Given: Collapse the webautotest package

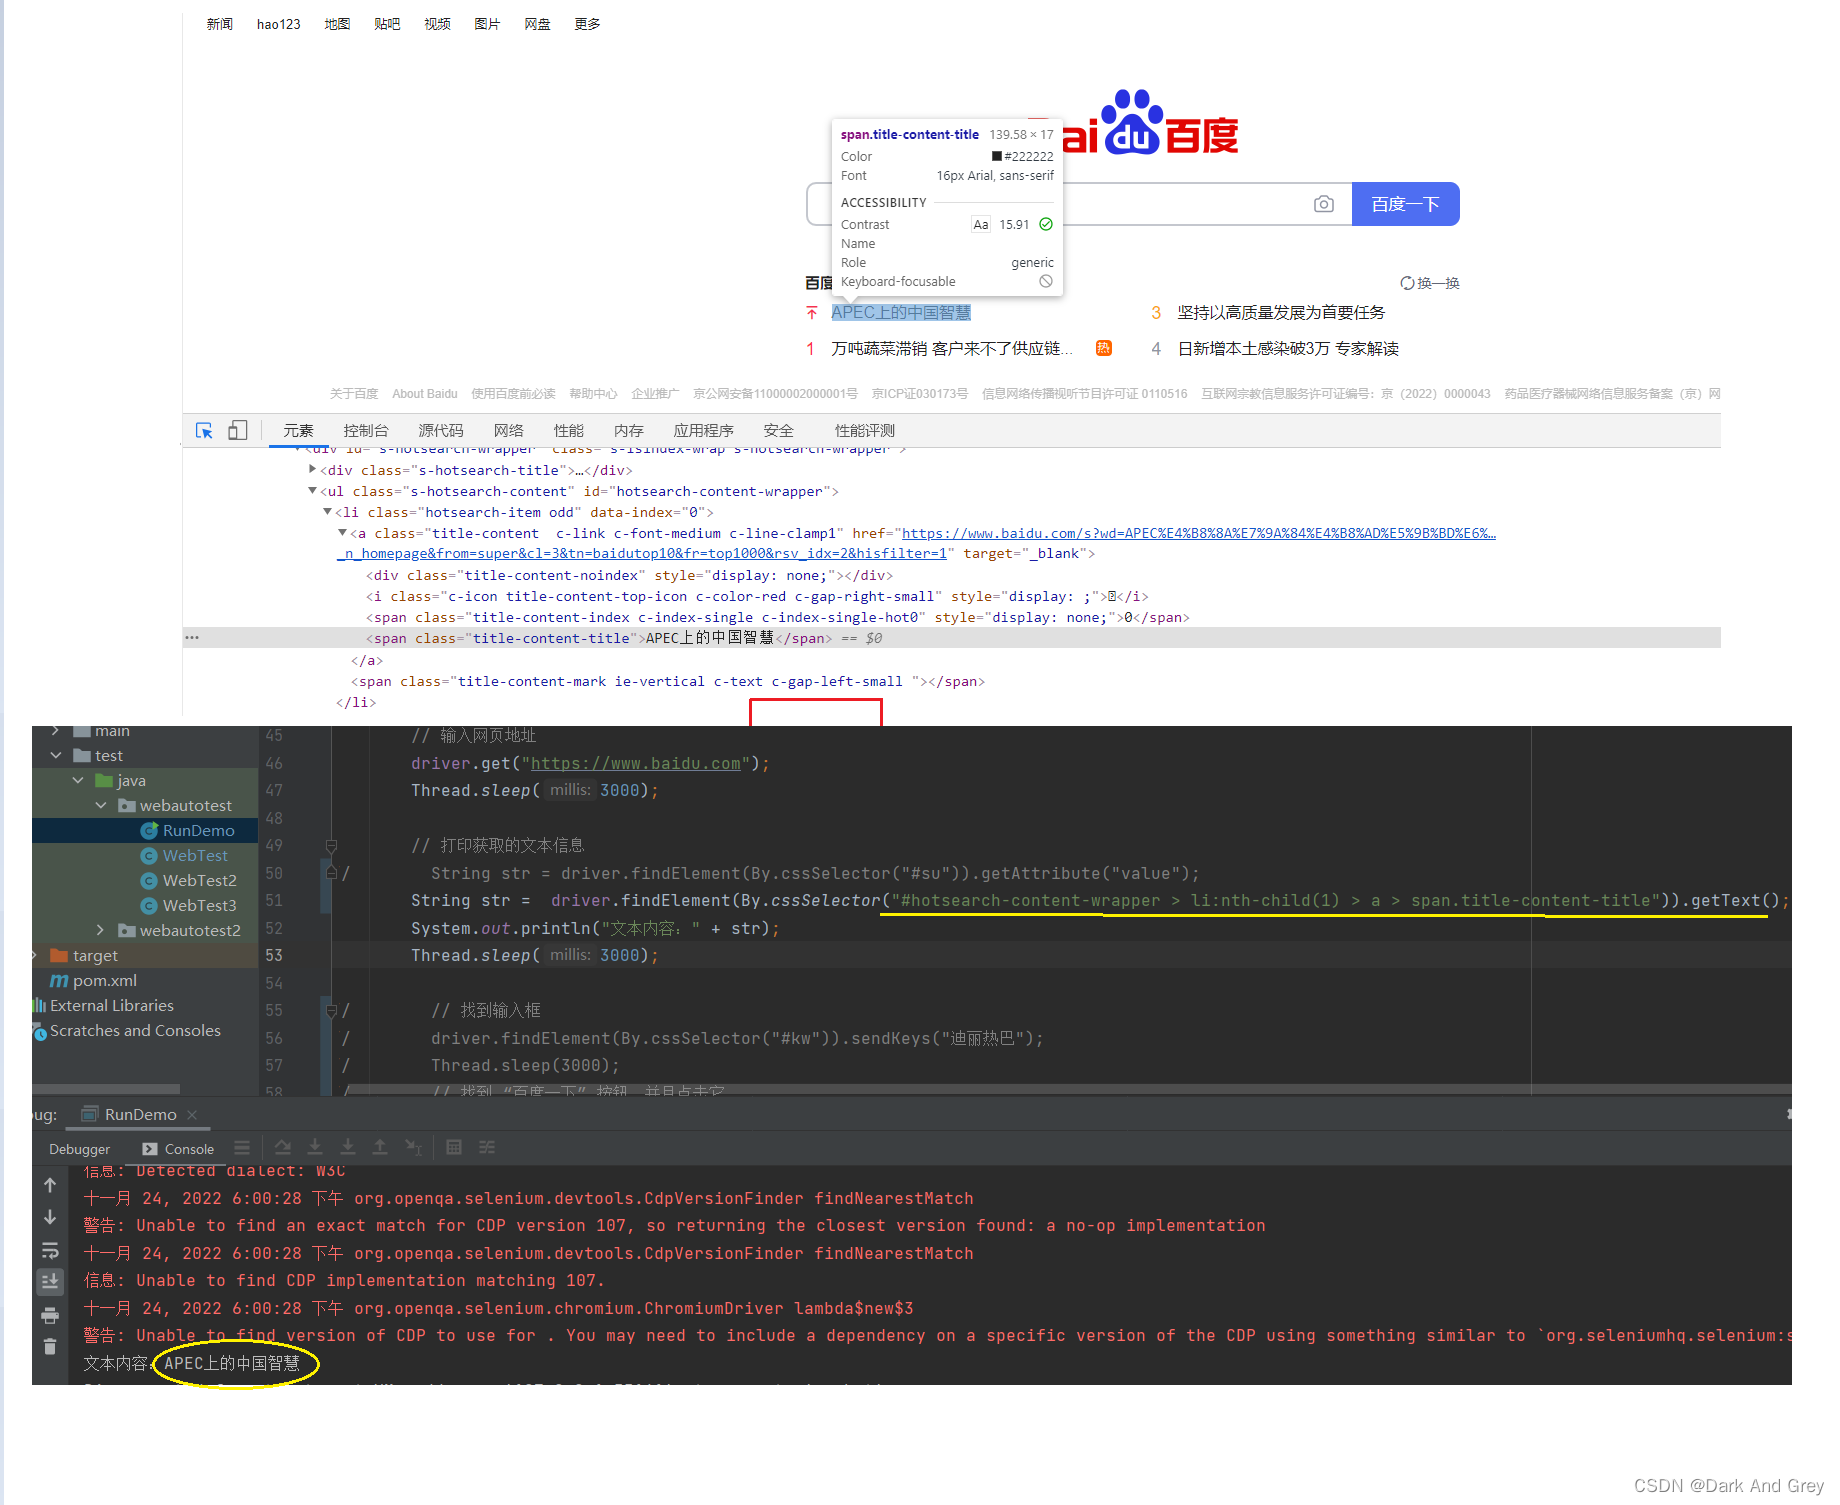Looking at the screenshot, I should (x=101, y=806).
